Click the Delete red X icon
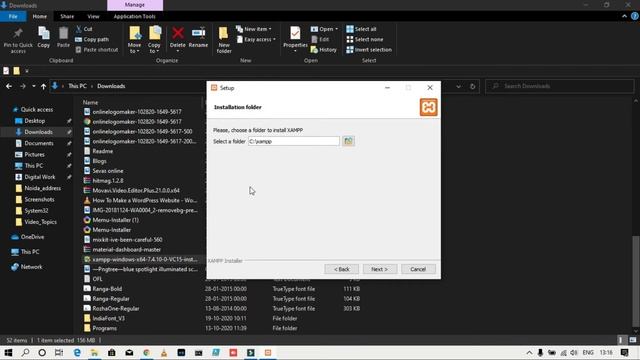The image size is (640, 360). 178,33
